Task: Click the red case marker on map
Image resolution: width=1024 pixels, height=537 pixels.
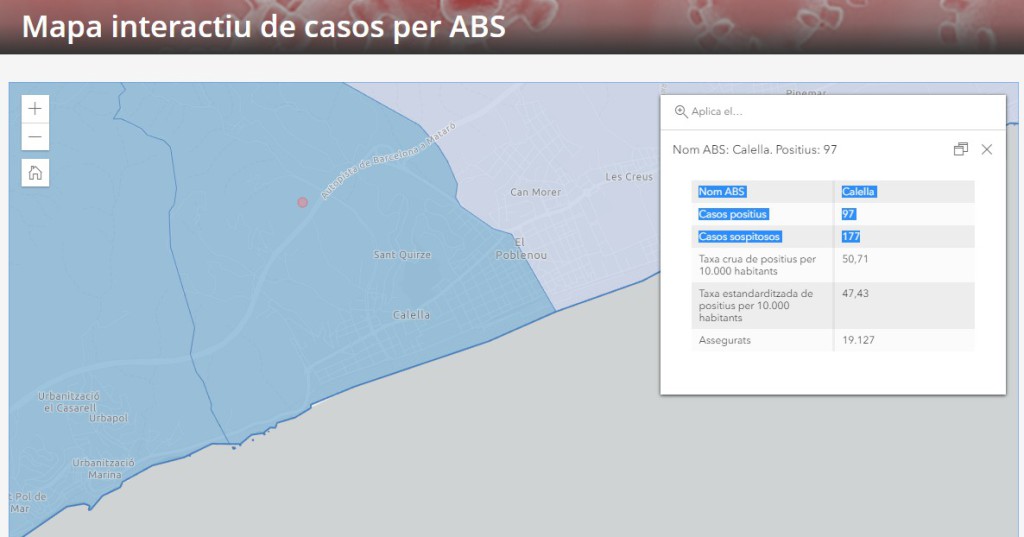Action: pyautogui.click(x=302, y=203)
